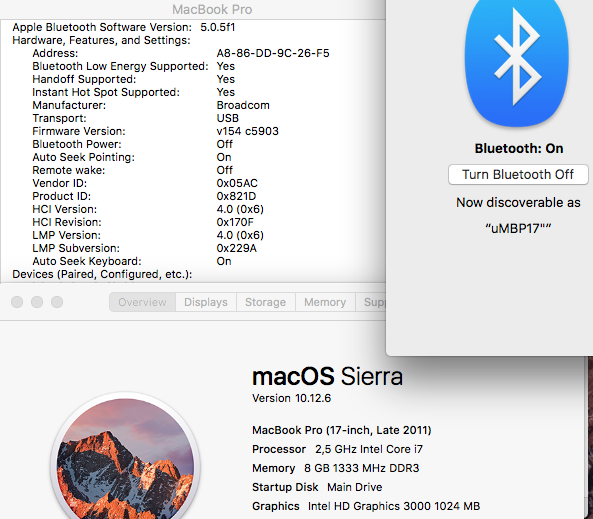Viewport: 593px width, 519px height.
Task: Click the discoverable name uMBP17 text
Action: (x=518, y=228)
